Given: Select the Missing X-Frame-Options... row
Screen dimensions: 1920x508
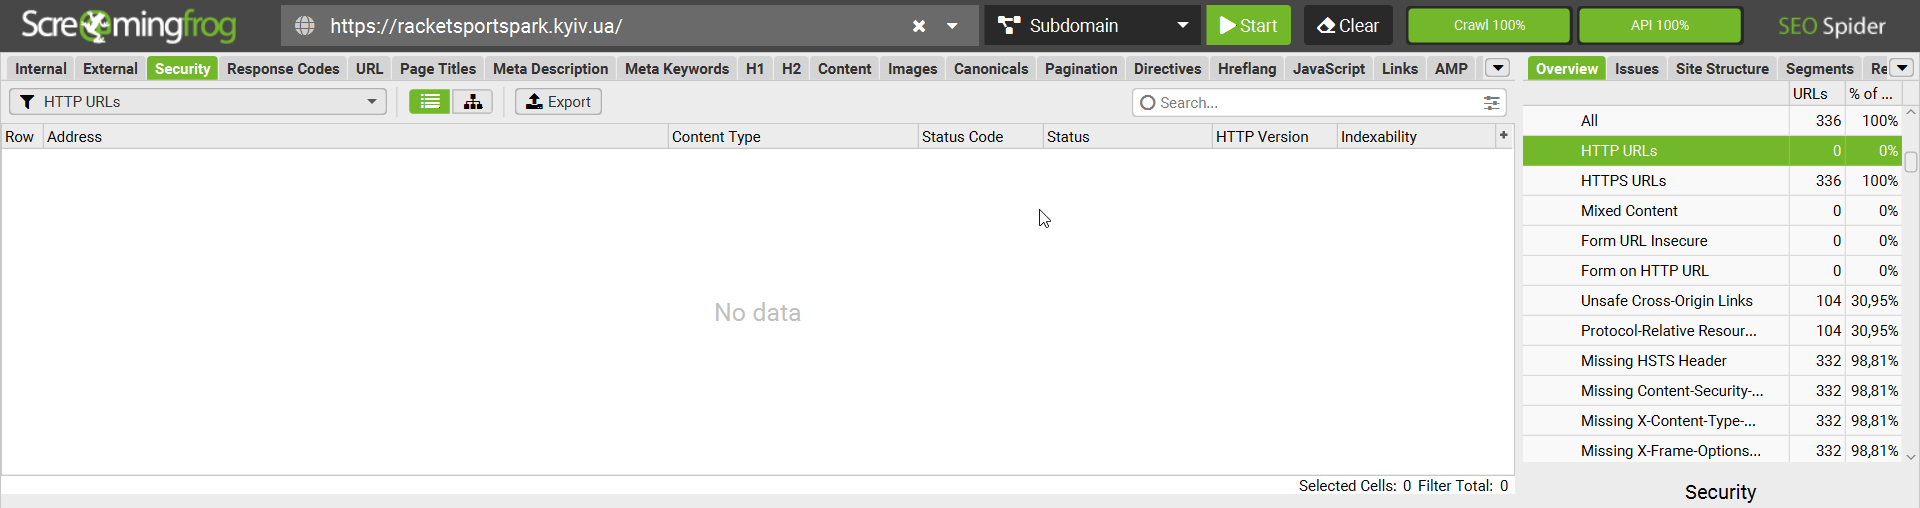Looking at the screenshot, I should [x=1712, y=450].
